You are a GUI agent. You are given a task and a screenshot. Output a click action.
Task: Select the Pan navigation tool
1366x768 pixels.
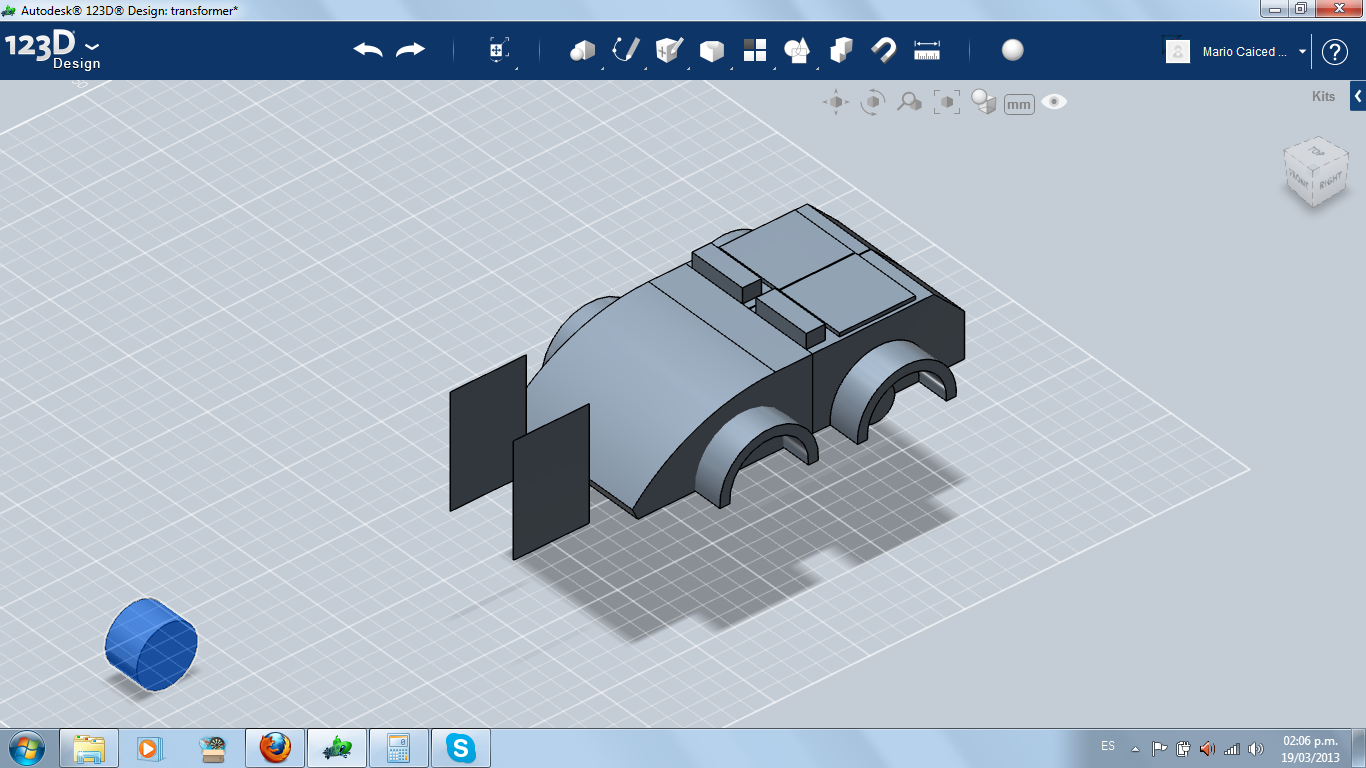[x=836, y=102]
